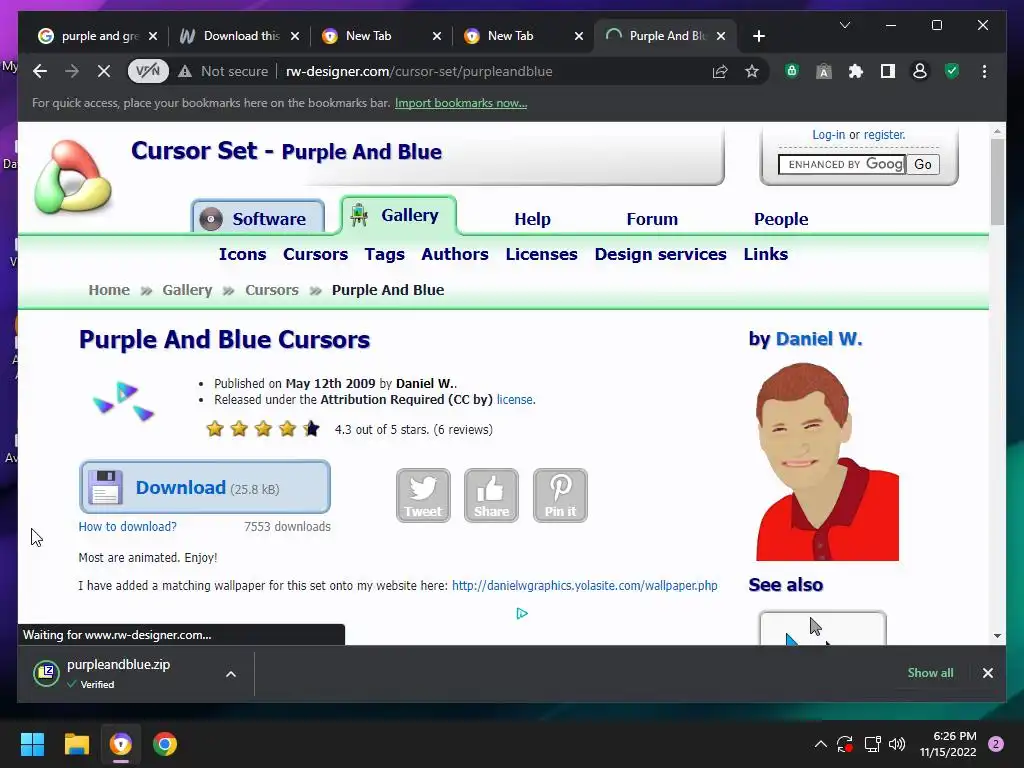Click the Daniel W. author heading link

[818, 339]
